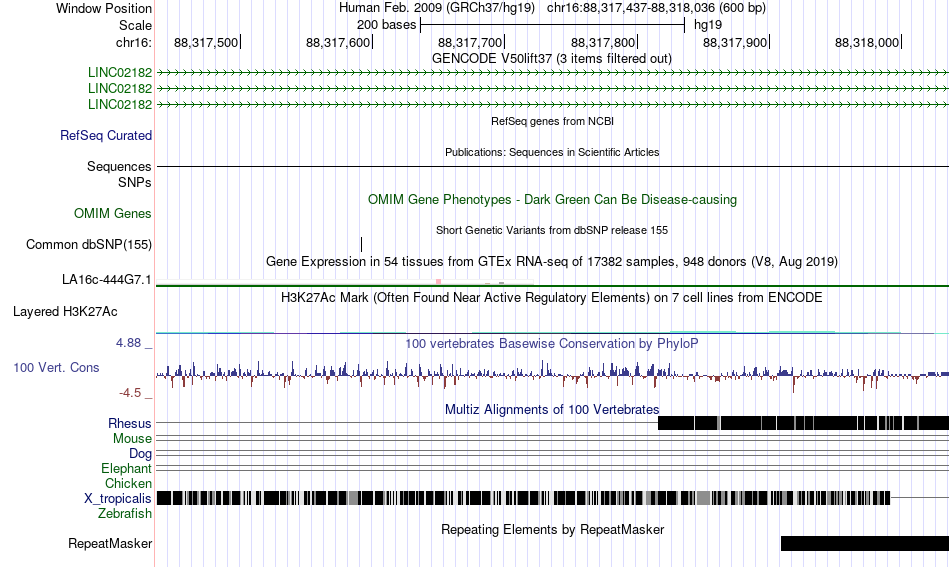Viewport: 950px width, 567px height.
Task: Open the GTEx Gene Expression track title
Action: click(x=552, y=262)
